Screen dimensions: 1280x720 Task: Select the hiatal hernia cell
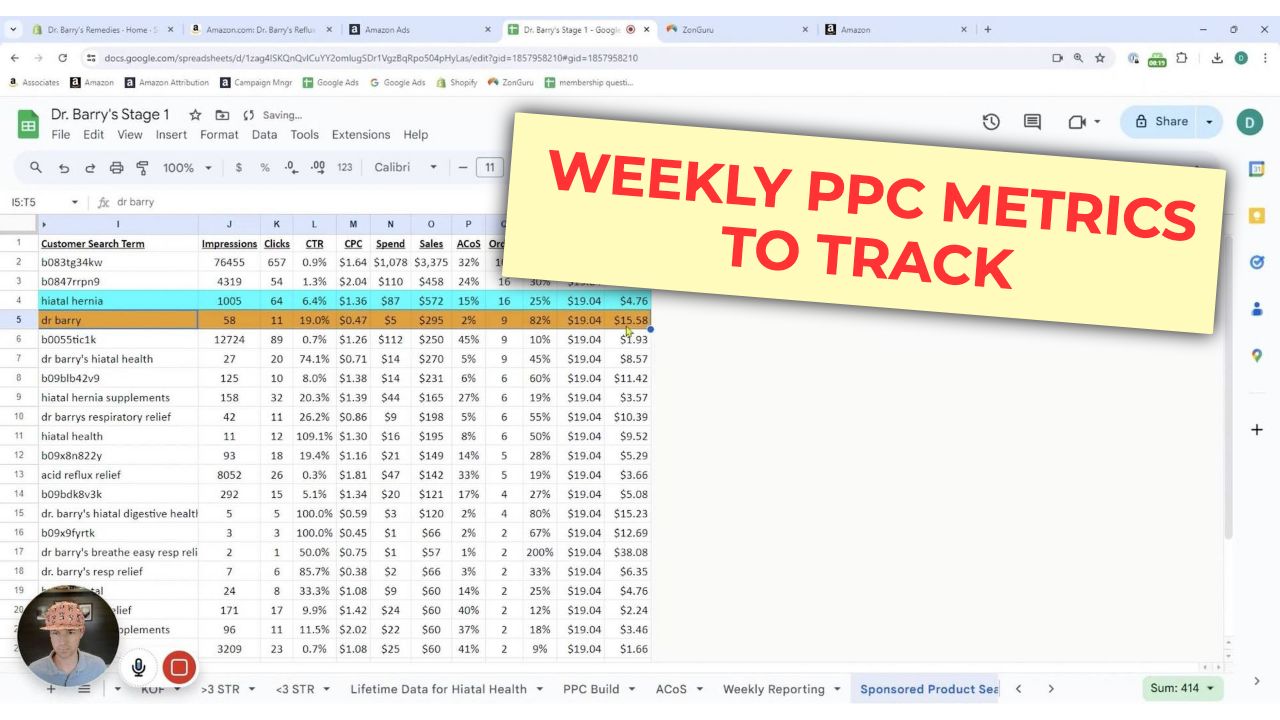(x=118, y=301)
